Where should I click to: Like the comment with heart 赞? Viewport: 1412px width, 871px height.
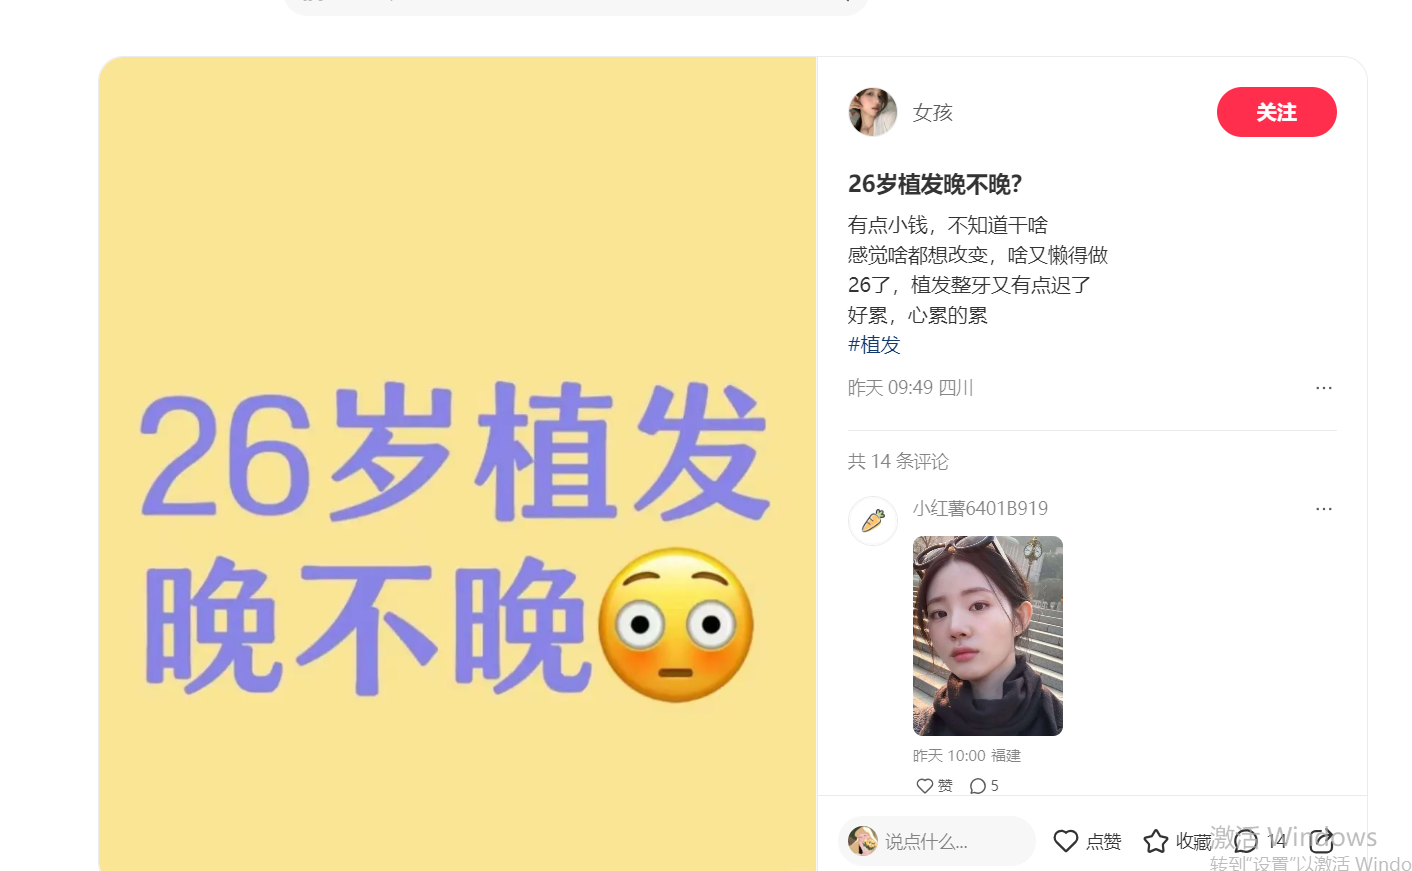pyautogui.click(x=934, y=786)
